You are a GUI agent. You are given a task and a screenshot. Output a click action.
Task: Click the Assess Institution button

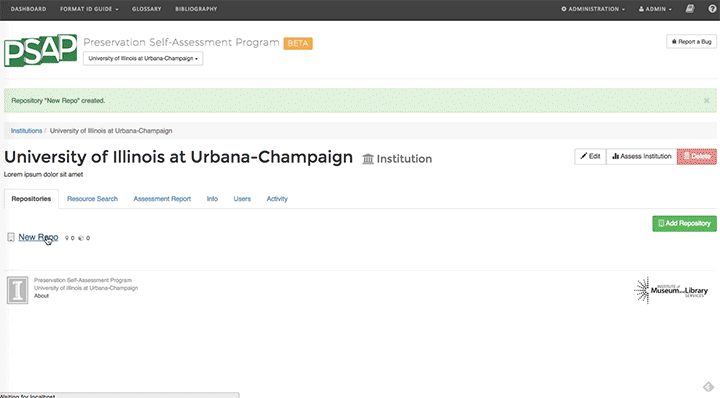(641, 157)
